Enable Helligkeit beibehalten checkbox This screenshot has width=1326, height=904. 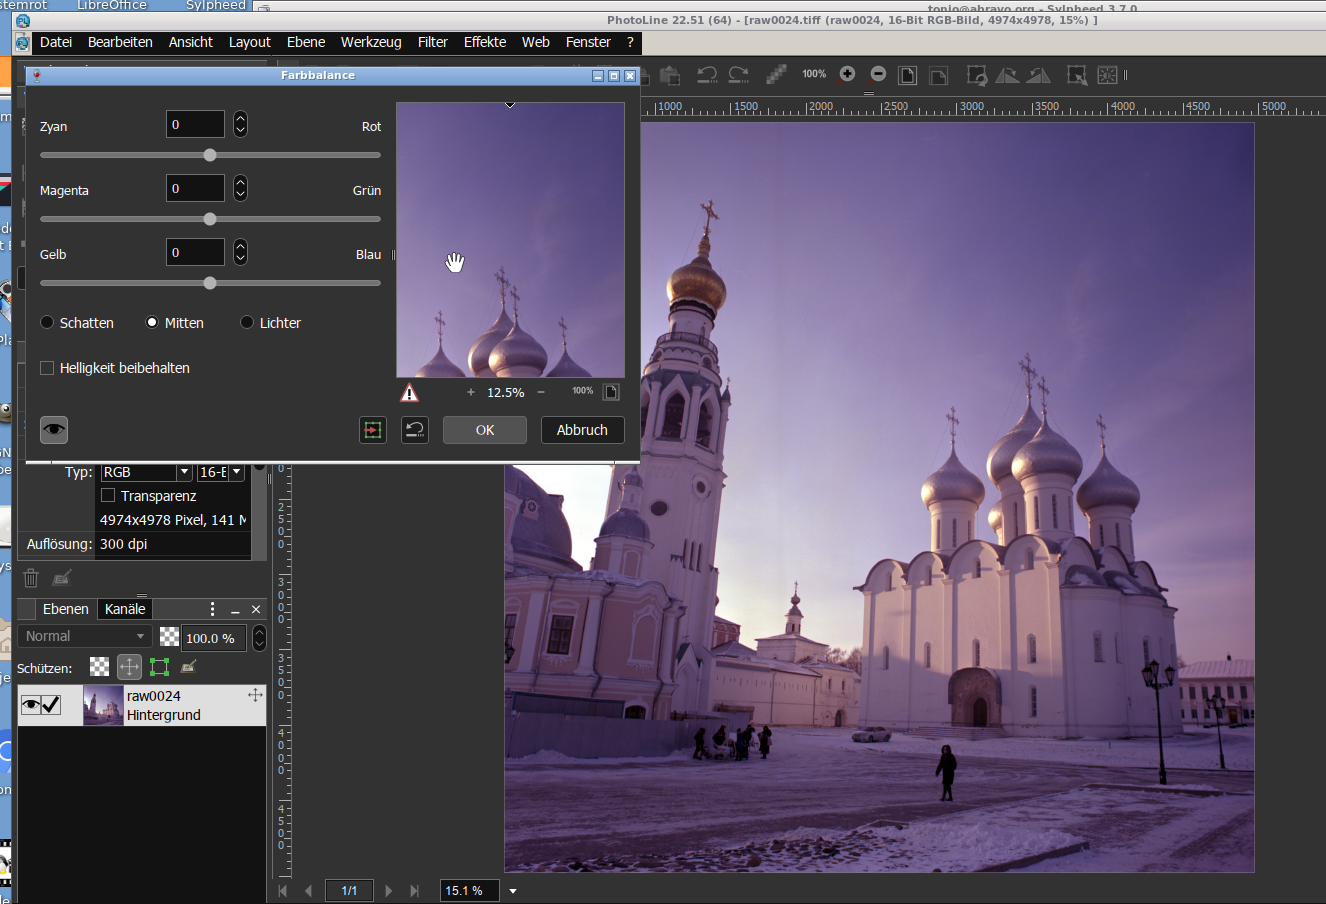point(47,368)
